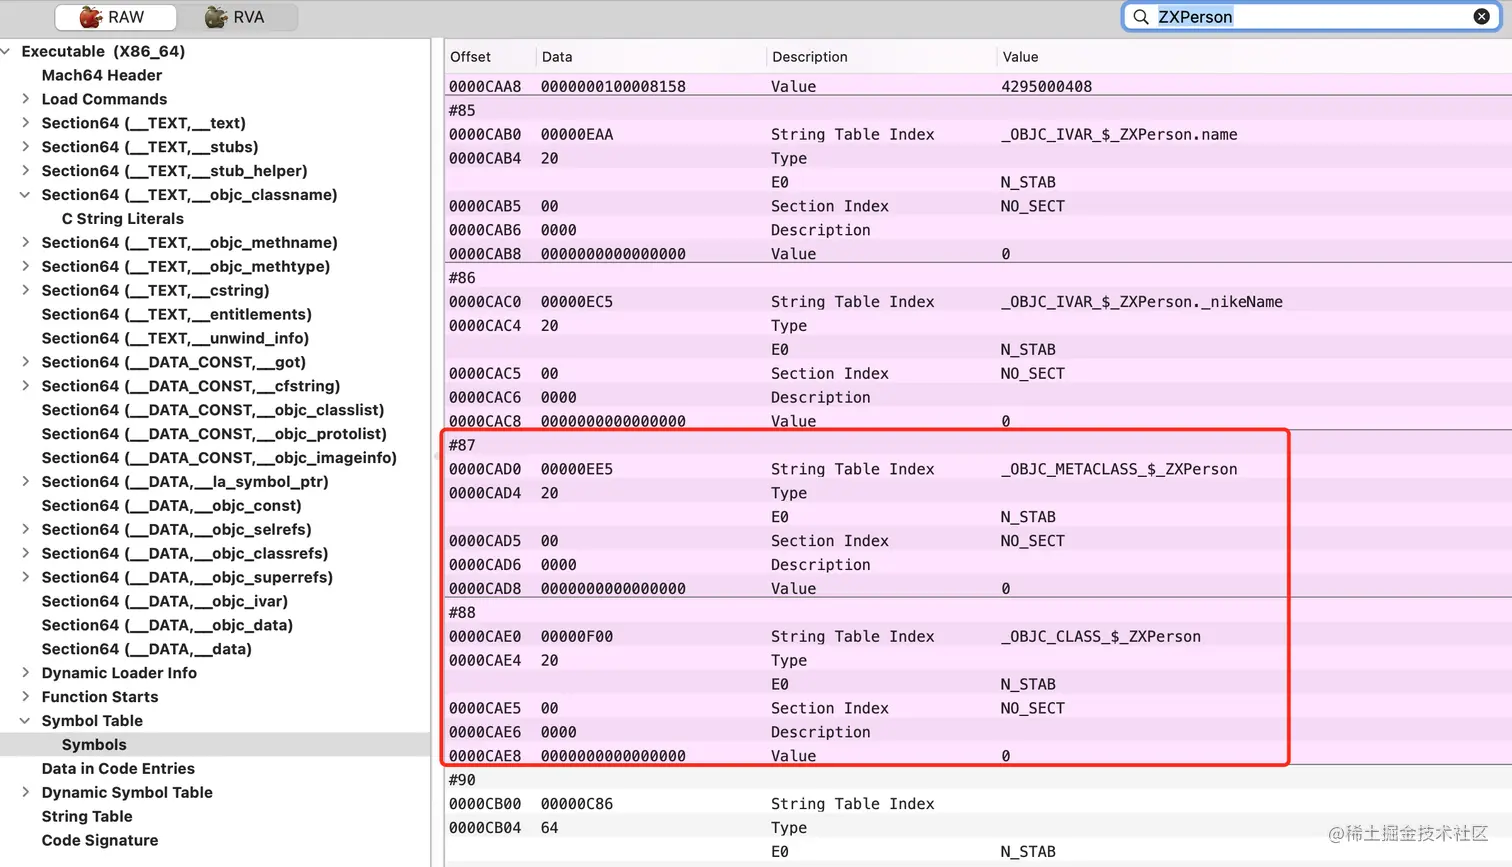
Task: Select the _OBJC_METACLASS_$_ZXPerson value
Action: point(1119,469)
